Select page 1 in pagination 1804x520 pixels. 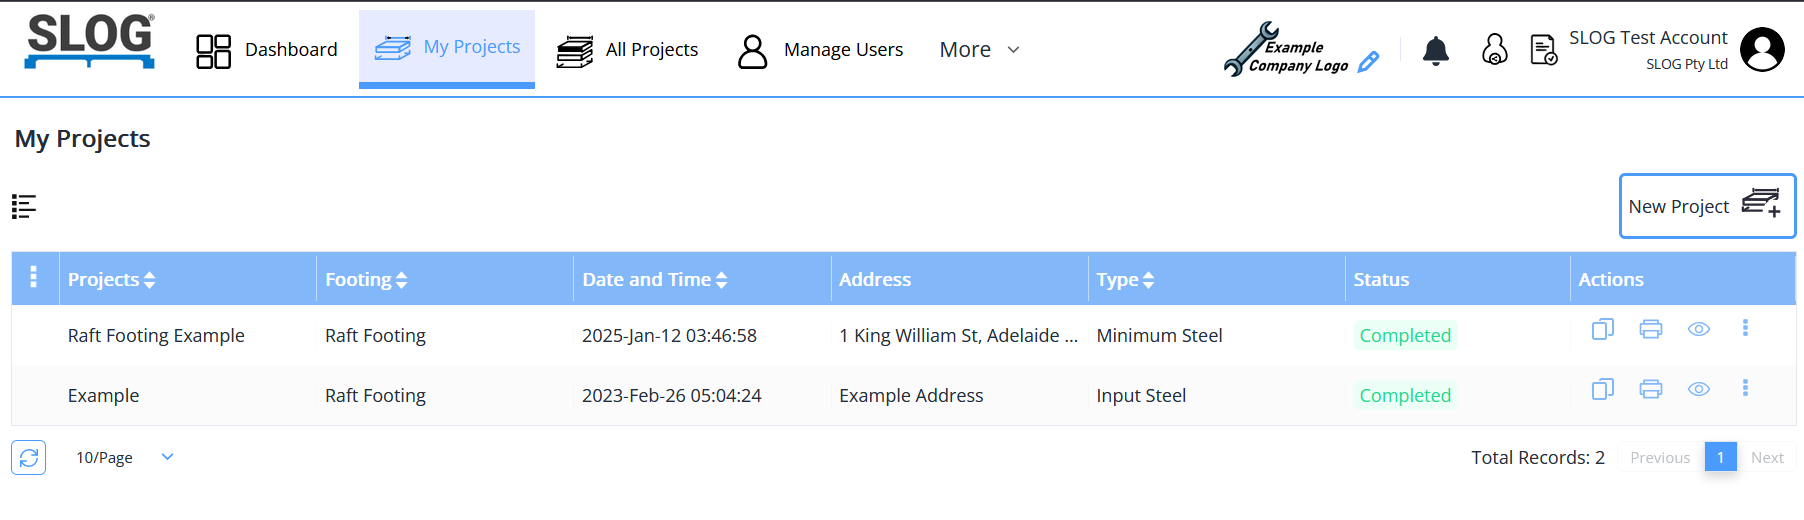pos(1720,457)
